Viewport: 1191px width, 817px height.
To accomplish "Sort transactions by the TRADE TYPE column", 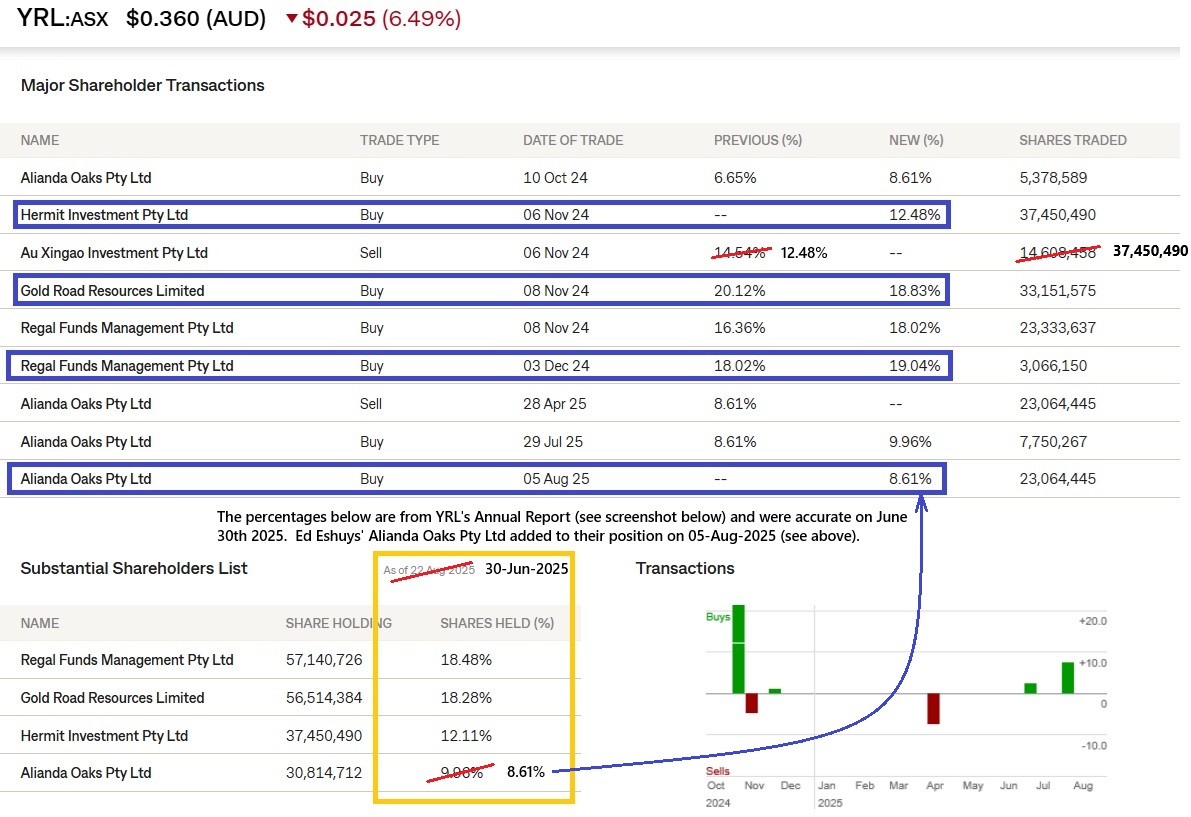I will tap(399, 140).
